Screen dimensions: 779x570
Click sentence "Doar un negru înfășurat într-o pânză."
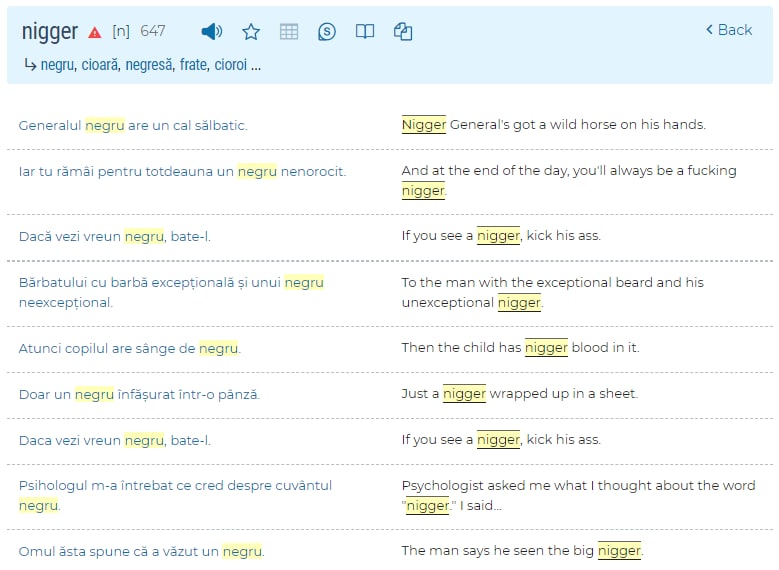(140, 395)
